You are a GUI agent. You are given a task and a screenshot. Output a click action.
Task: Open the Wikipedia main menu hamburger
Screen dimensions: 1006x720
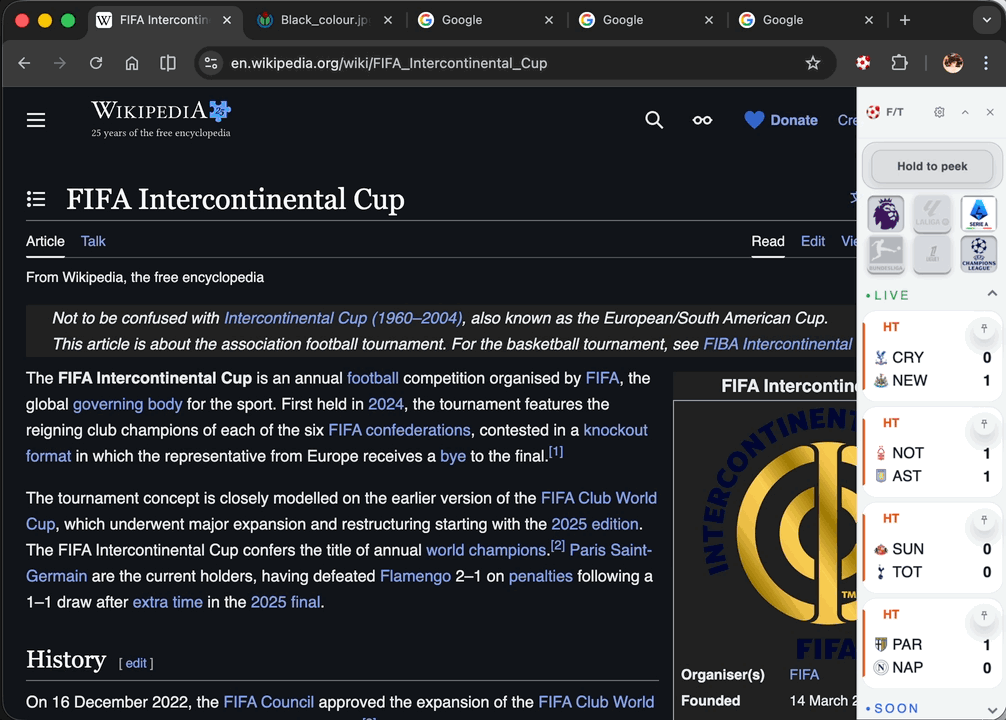pos(36,120)
